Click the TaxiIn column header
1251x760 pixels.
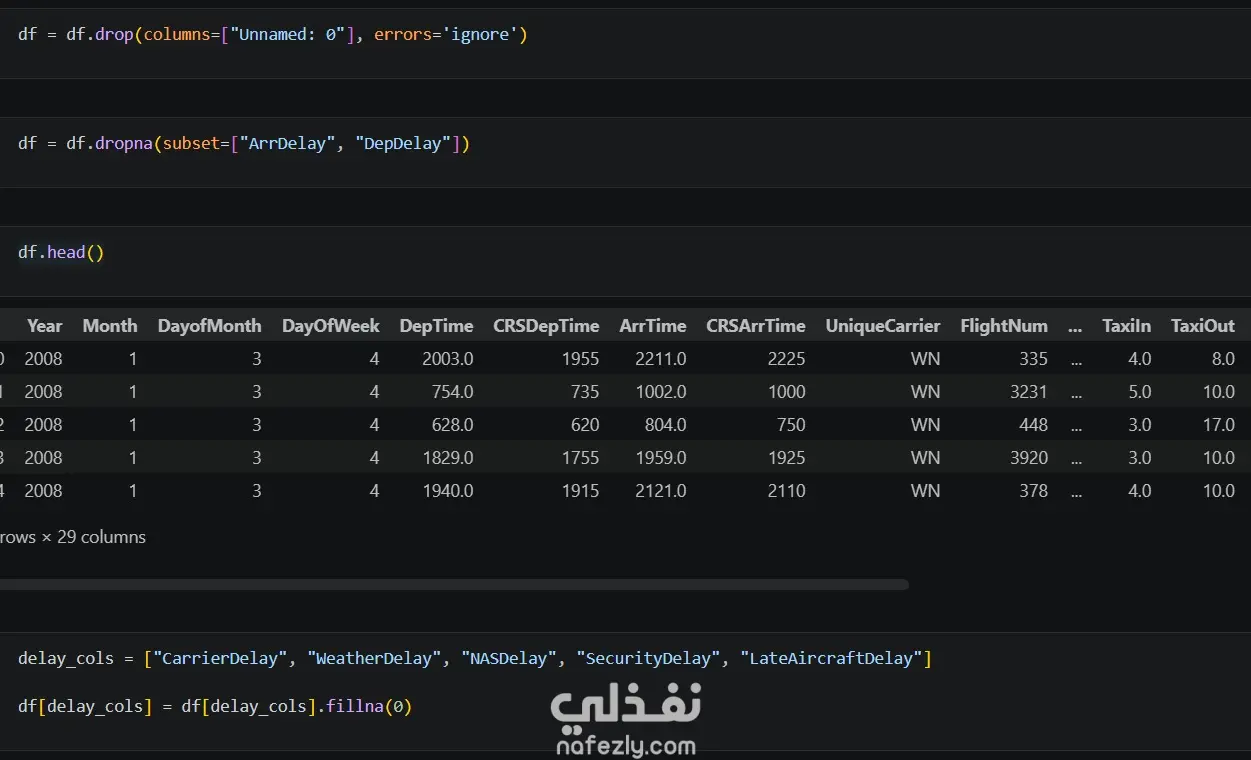point(1126,326)
